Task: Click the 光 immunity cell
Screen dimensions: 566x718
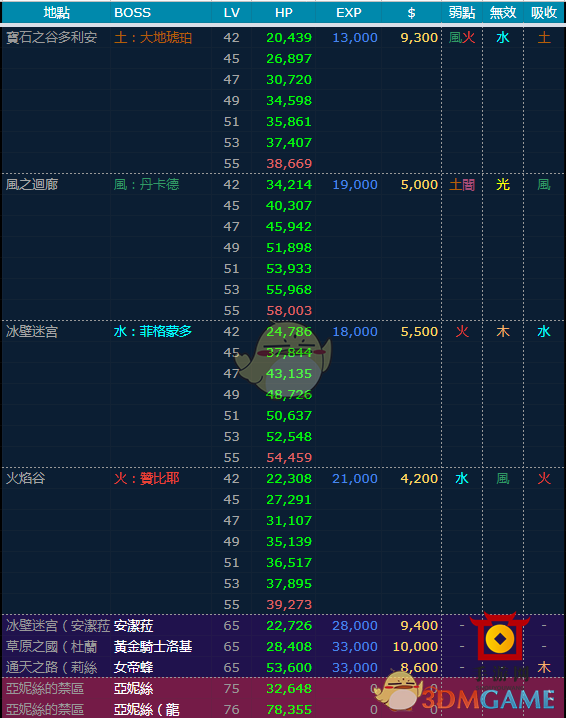Action: coord(503,185)
